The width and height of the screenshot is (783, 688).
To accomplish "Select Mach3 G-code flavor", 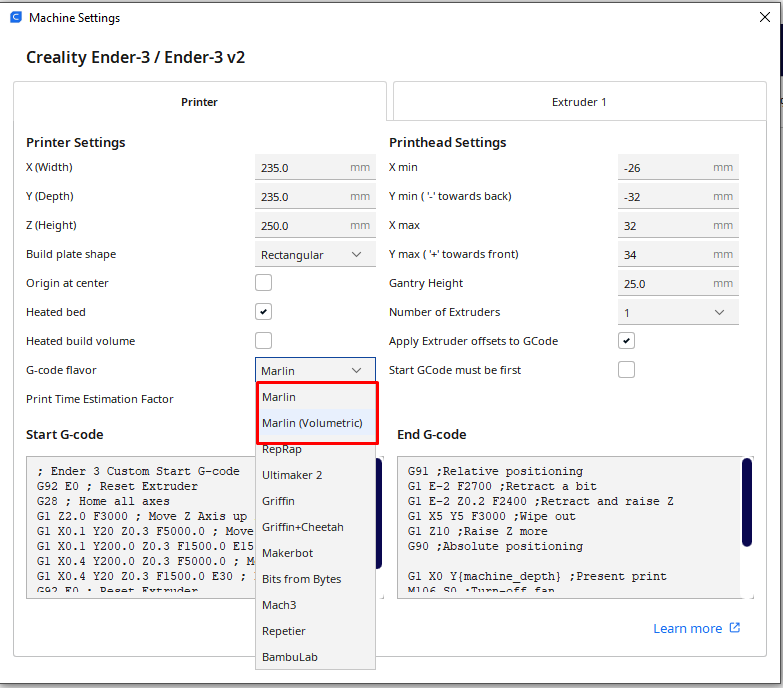I will point(315,605).
